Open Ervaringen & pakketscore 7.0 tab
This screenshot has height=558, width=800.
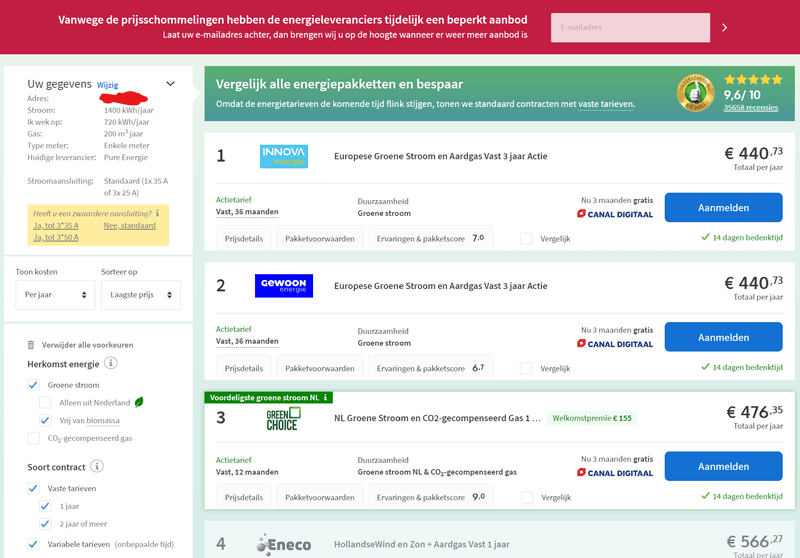click(x=431, y=238)
